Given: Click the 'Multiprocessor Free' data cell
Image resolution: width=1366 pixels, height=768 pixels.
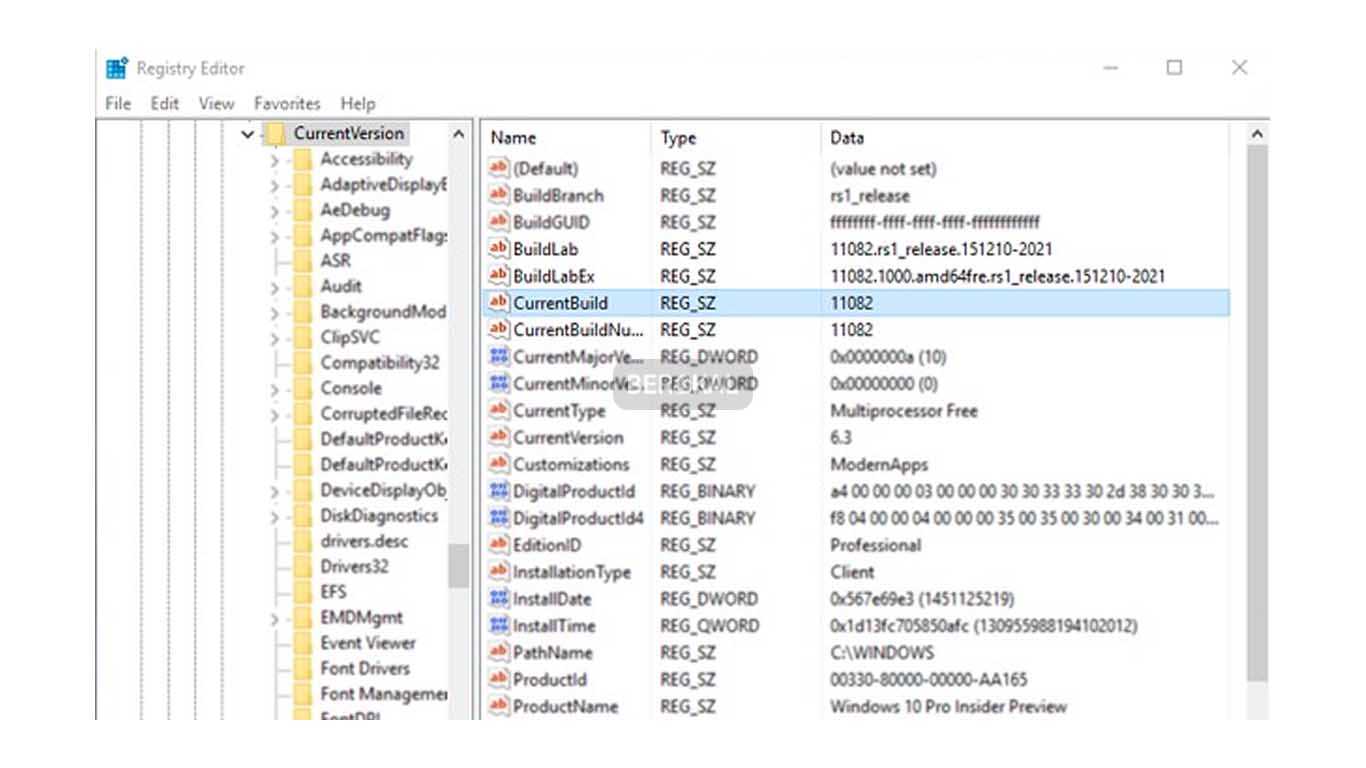Looking at the screenshot, I should [904, 410].
